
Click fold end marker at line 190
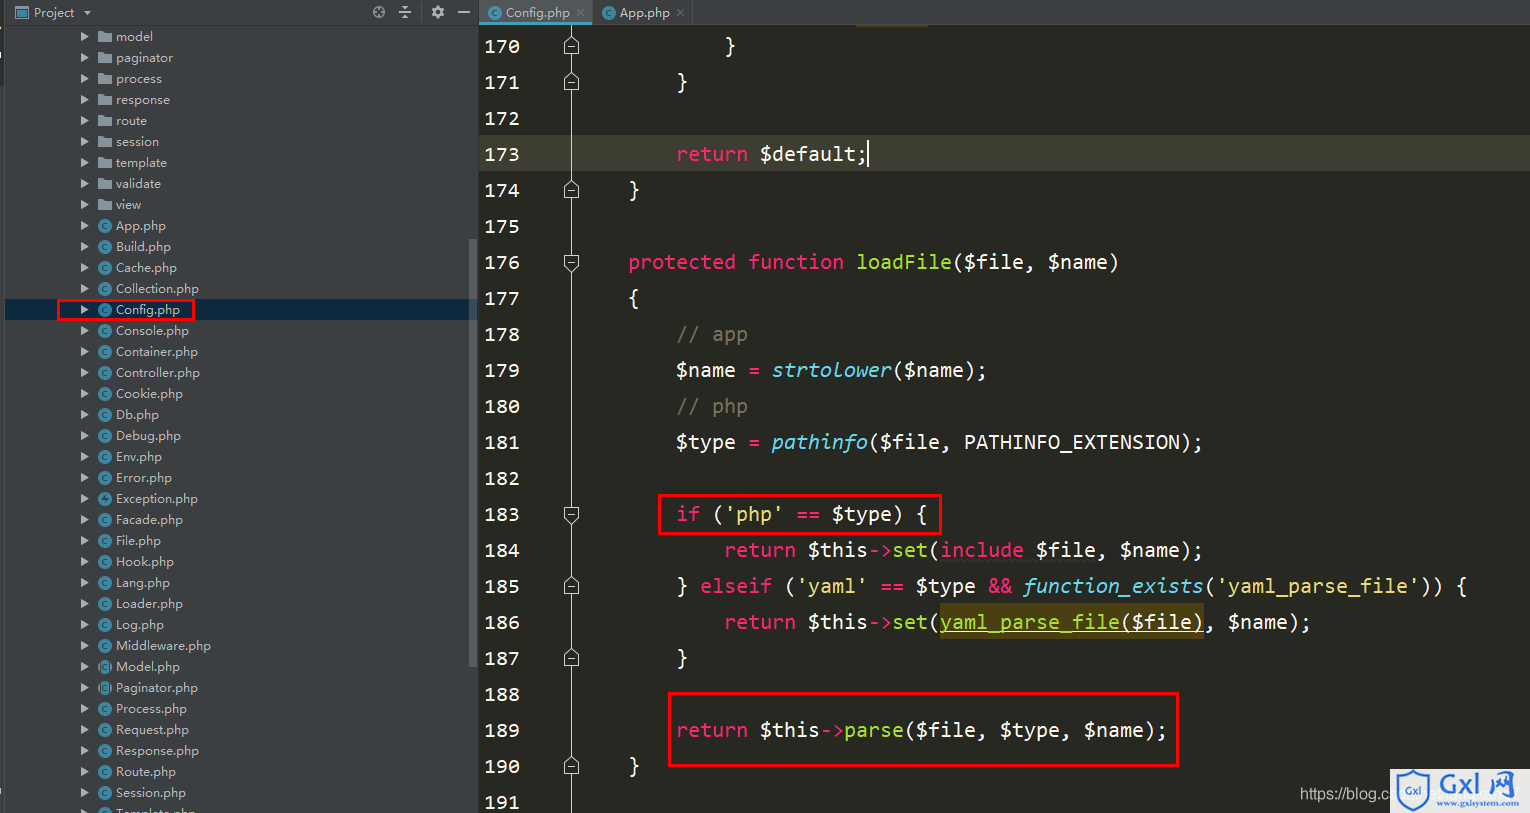[571, 766]
